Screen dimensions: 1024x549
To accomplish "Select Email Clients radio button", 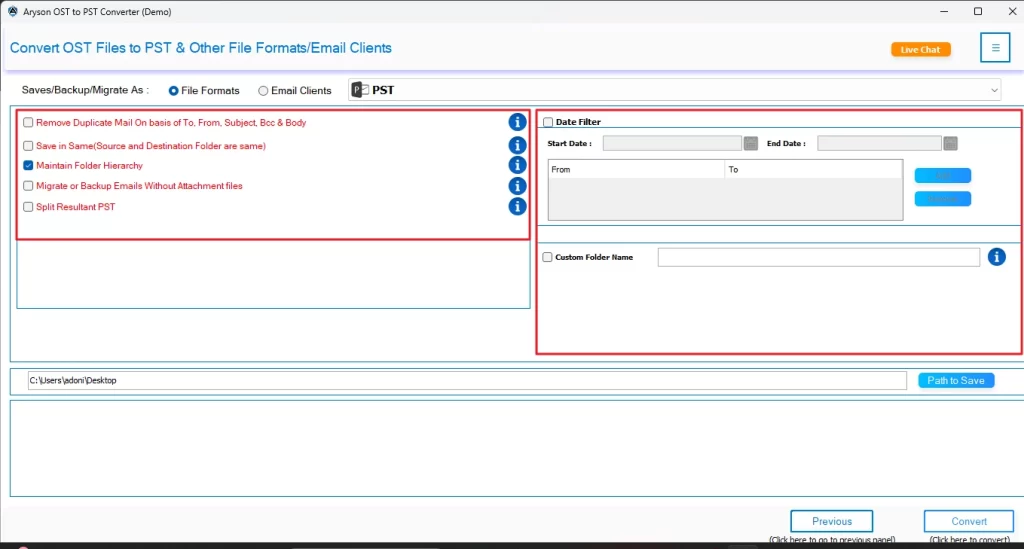I will coord(263,91).
